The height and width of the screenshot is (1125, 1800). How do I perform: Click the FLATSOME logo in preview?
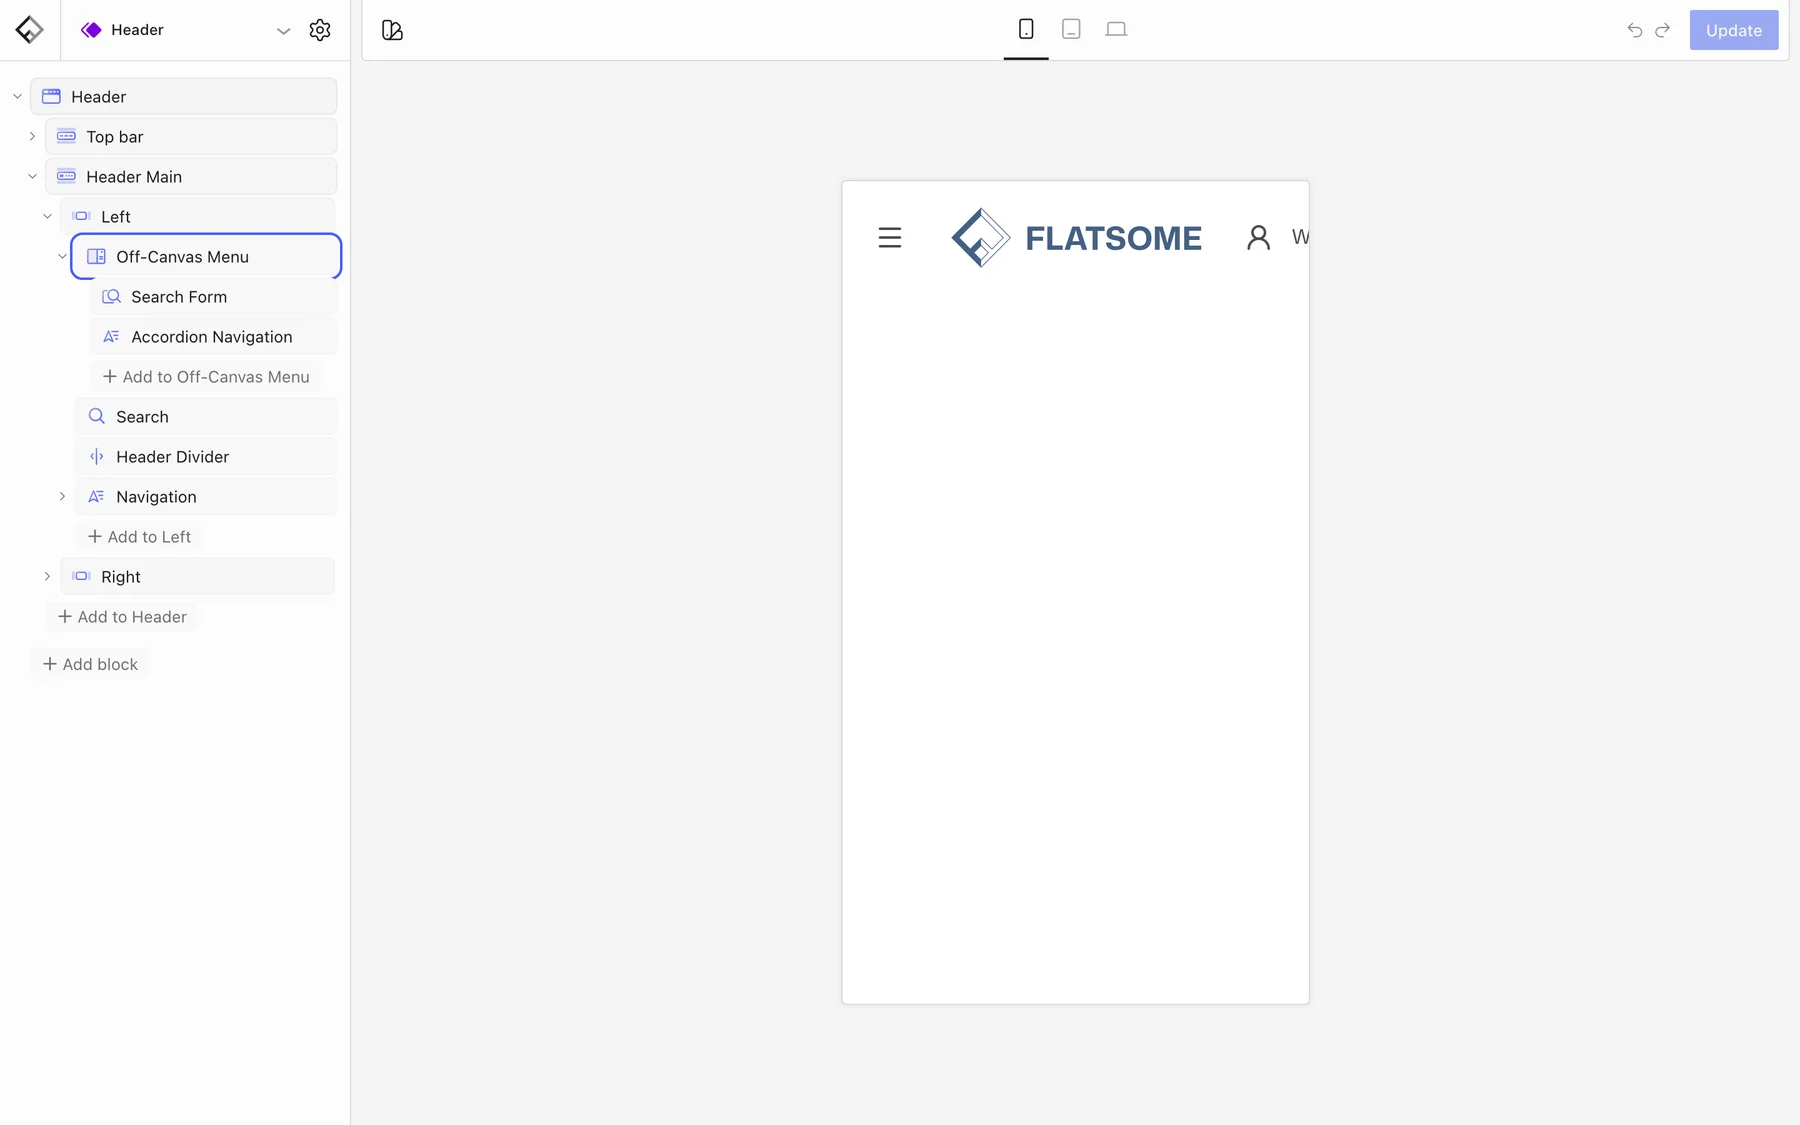(1076, 238)
